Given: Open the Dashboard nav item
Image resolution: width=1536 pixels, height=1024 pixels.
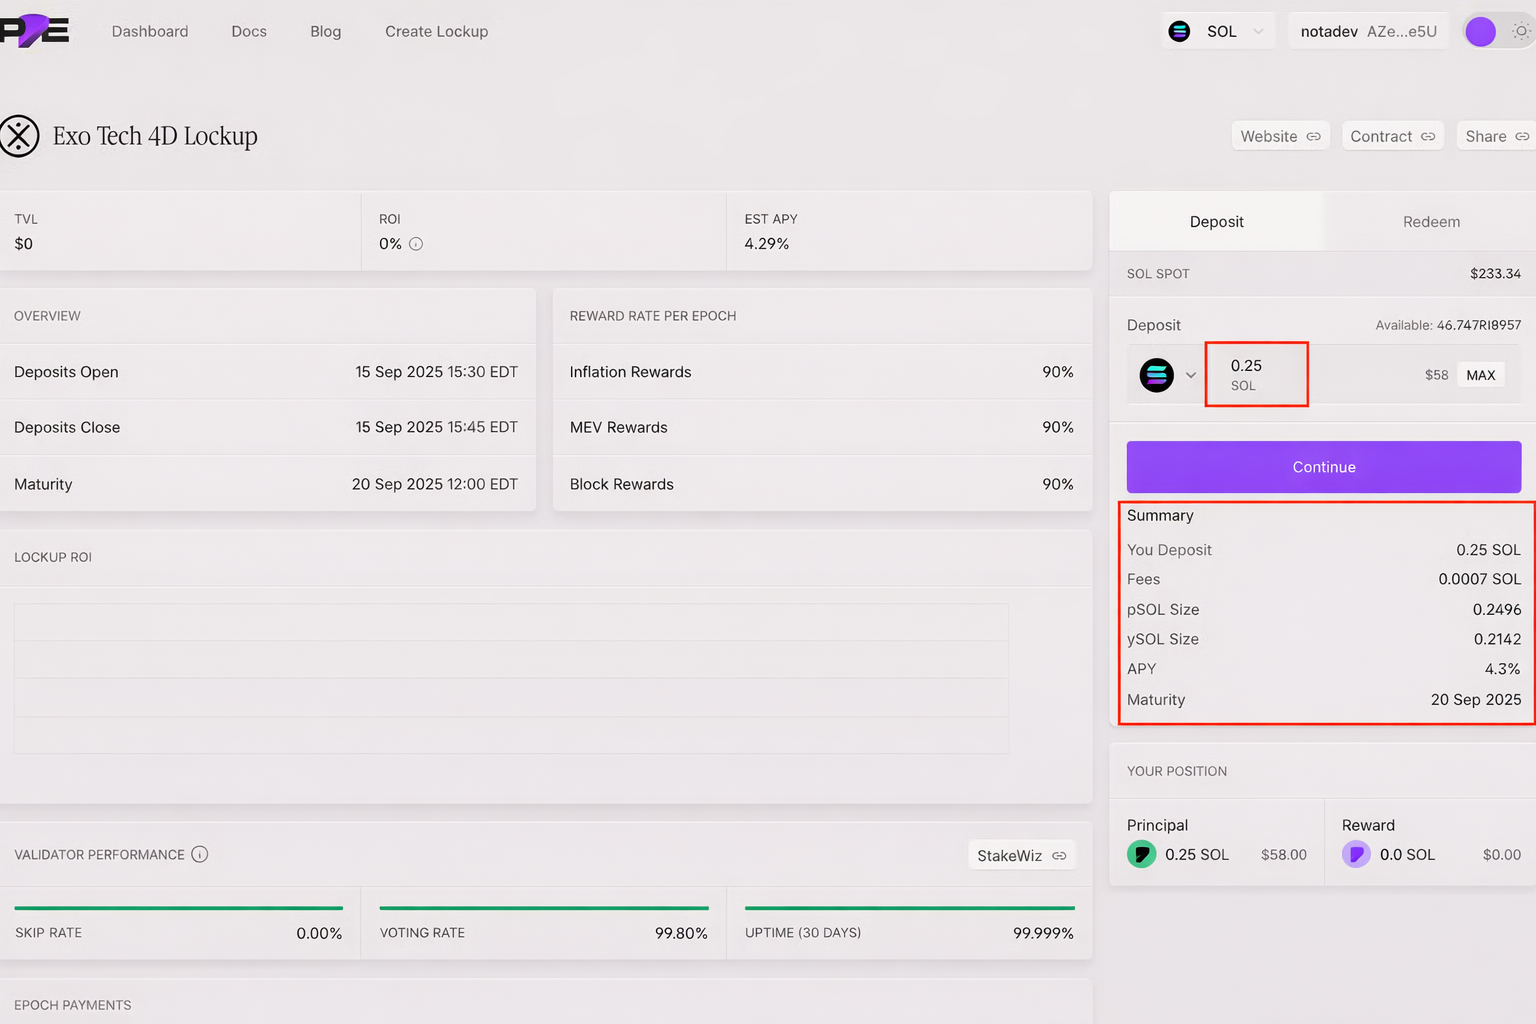Looking at the screenshot, I should [x=150, y=32].
